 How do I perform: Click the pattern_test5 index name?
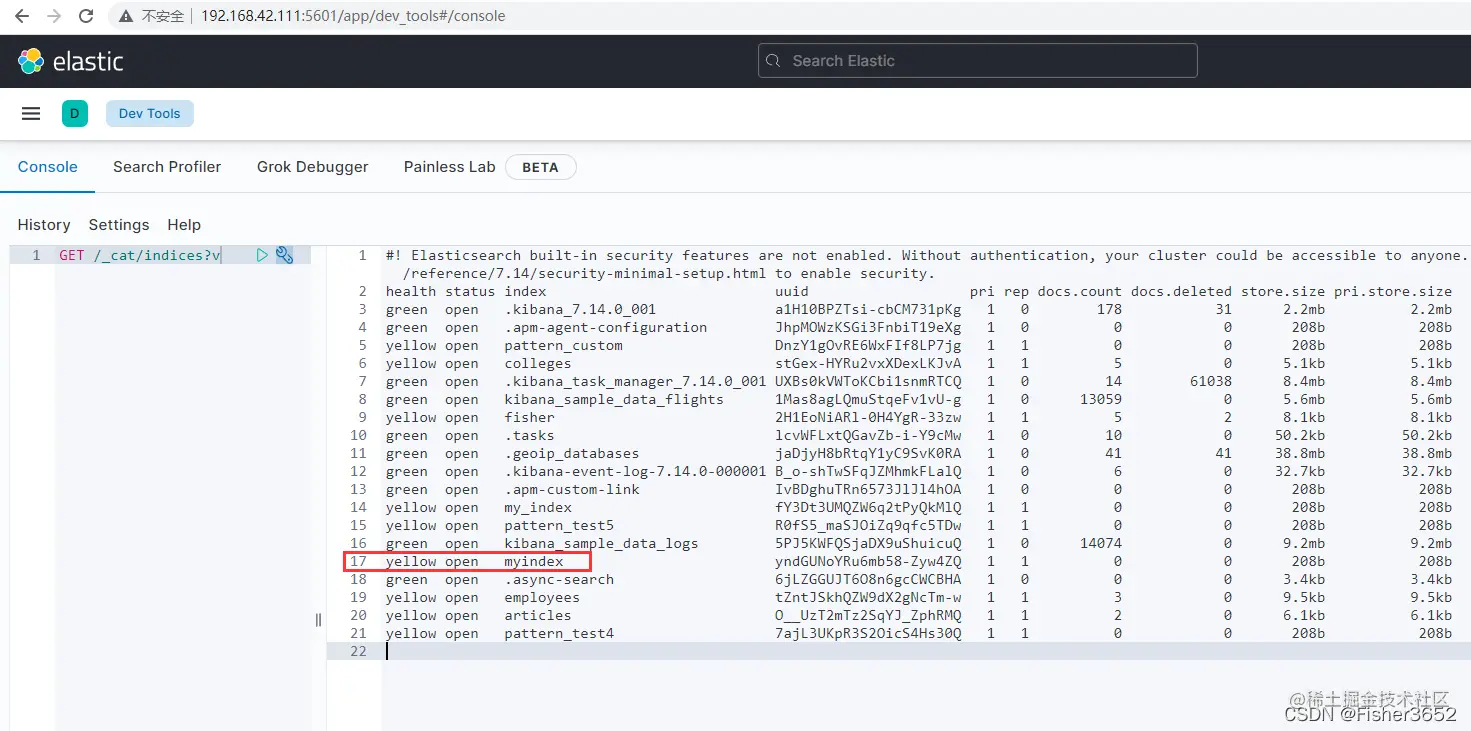pos(559,525)
